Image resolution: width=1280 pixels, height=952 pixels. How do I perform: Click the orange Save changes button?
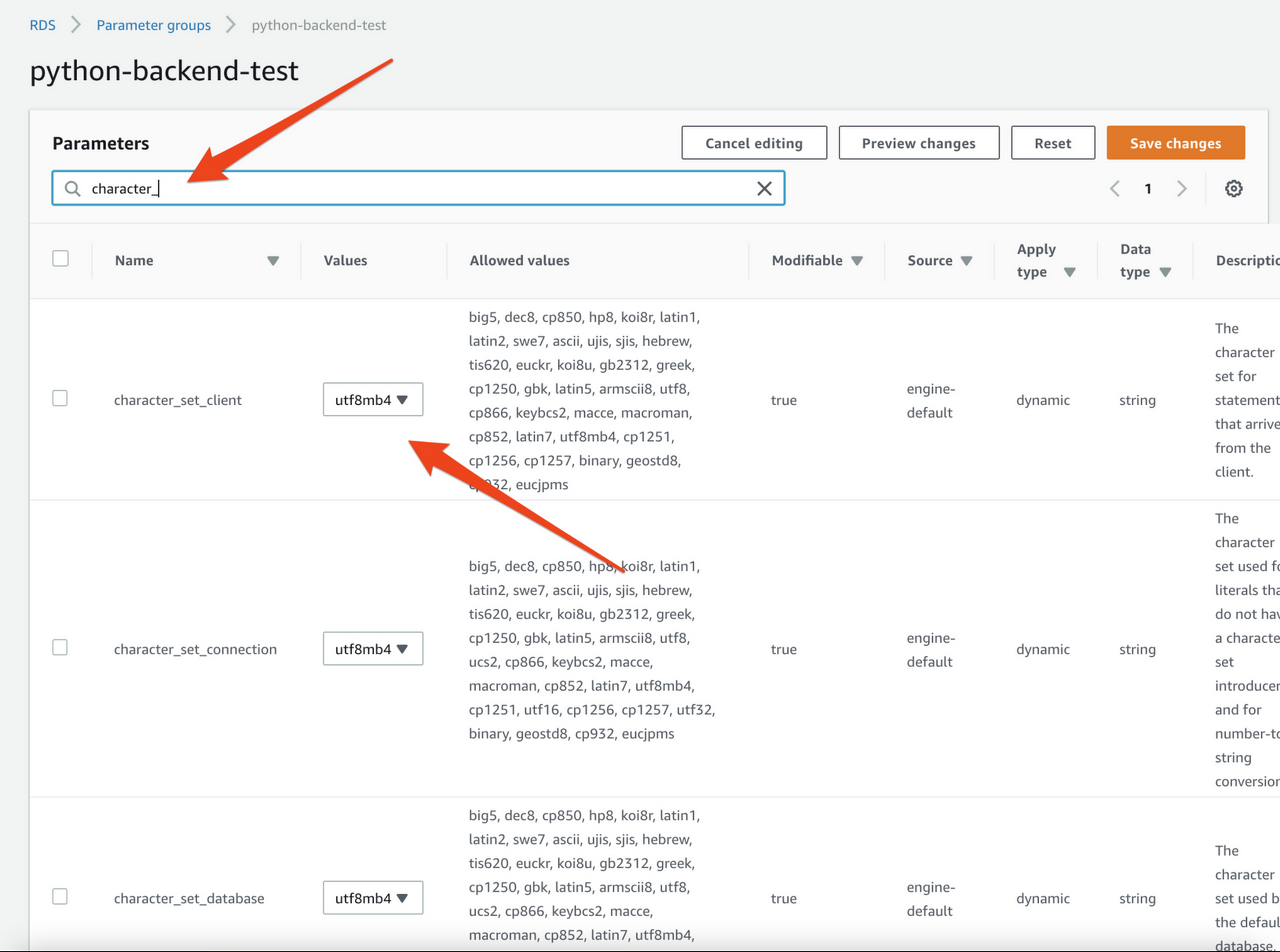coord(1176,143)
